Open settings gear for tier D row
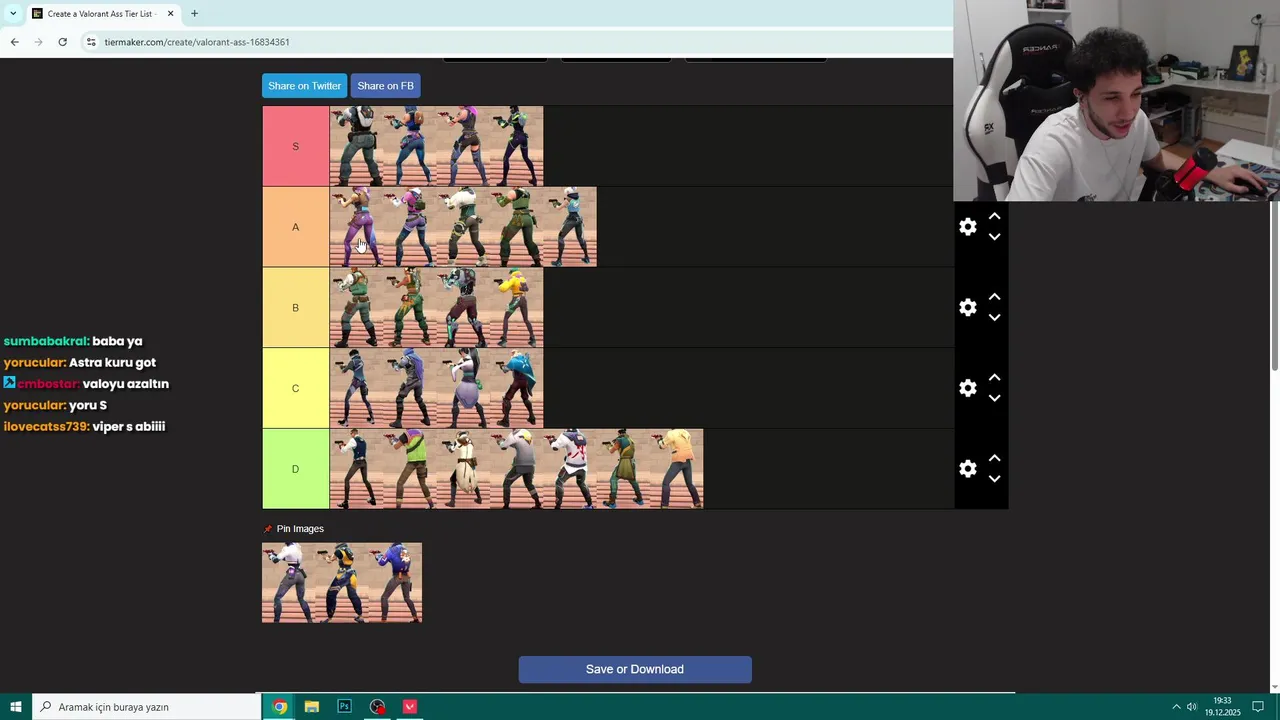Image resolution: width=1280 pixels, height=720 pixels. tap(967, 469)
